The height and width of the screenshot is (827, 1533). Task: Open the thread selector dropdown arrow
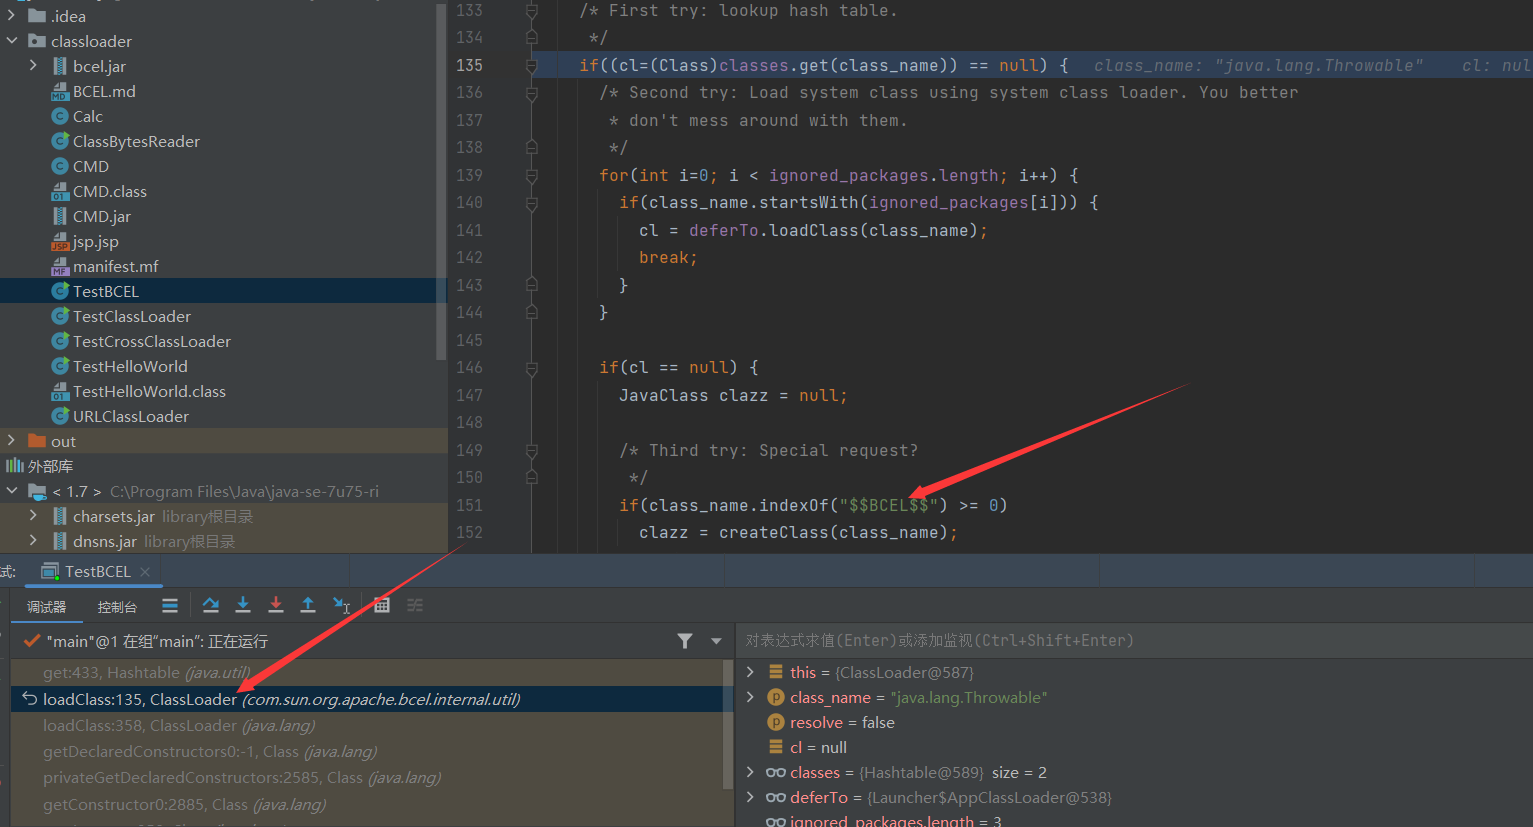pos(716,641)
